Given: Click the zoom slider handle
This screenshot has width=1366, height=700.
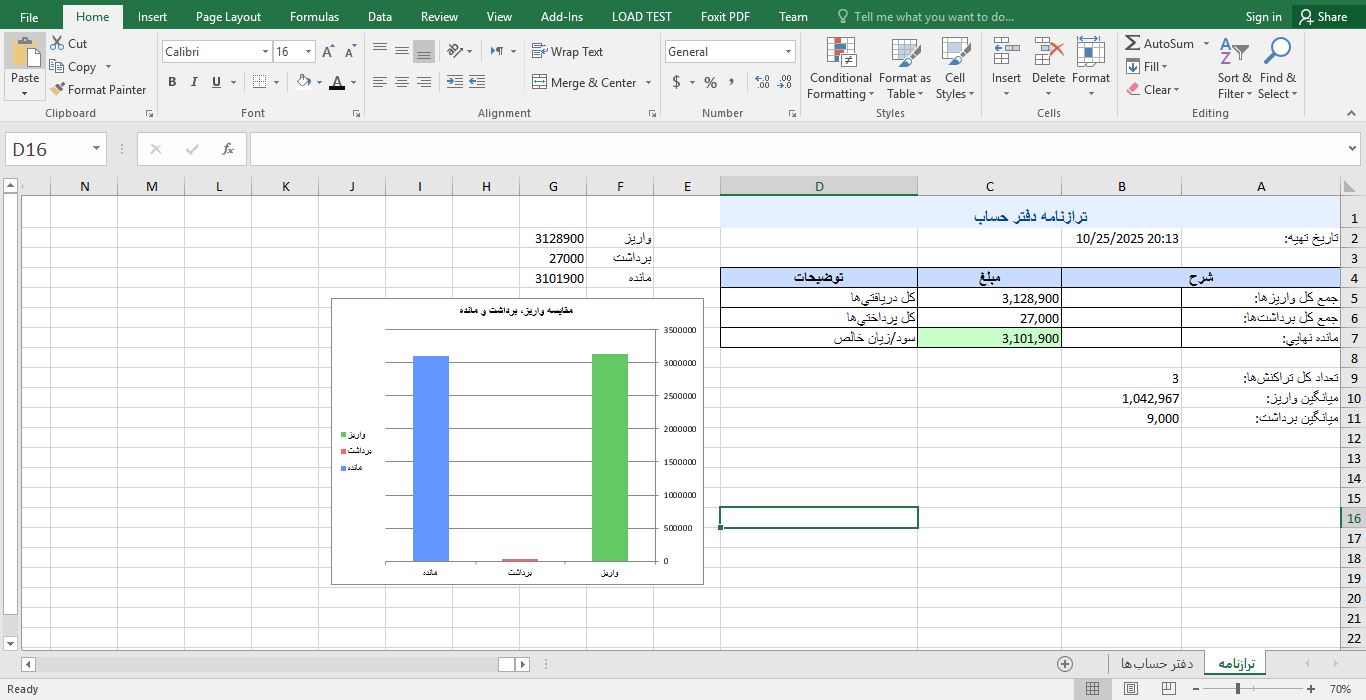Looking at the screenshot, I should click(x=1238, y=689).
